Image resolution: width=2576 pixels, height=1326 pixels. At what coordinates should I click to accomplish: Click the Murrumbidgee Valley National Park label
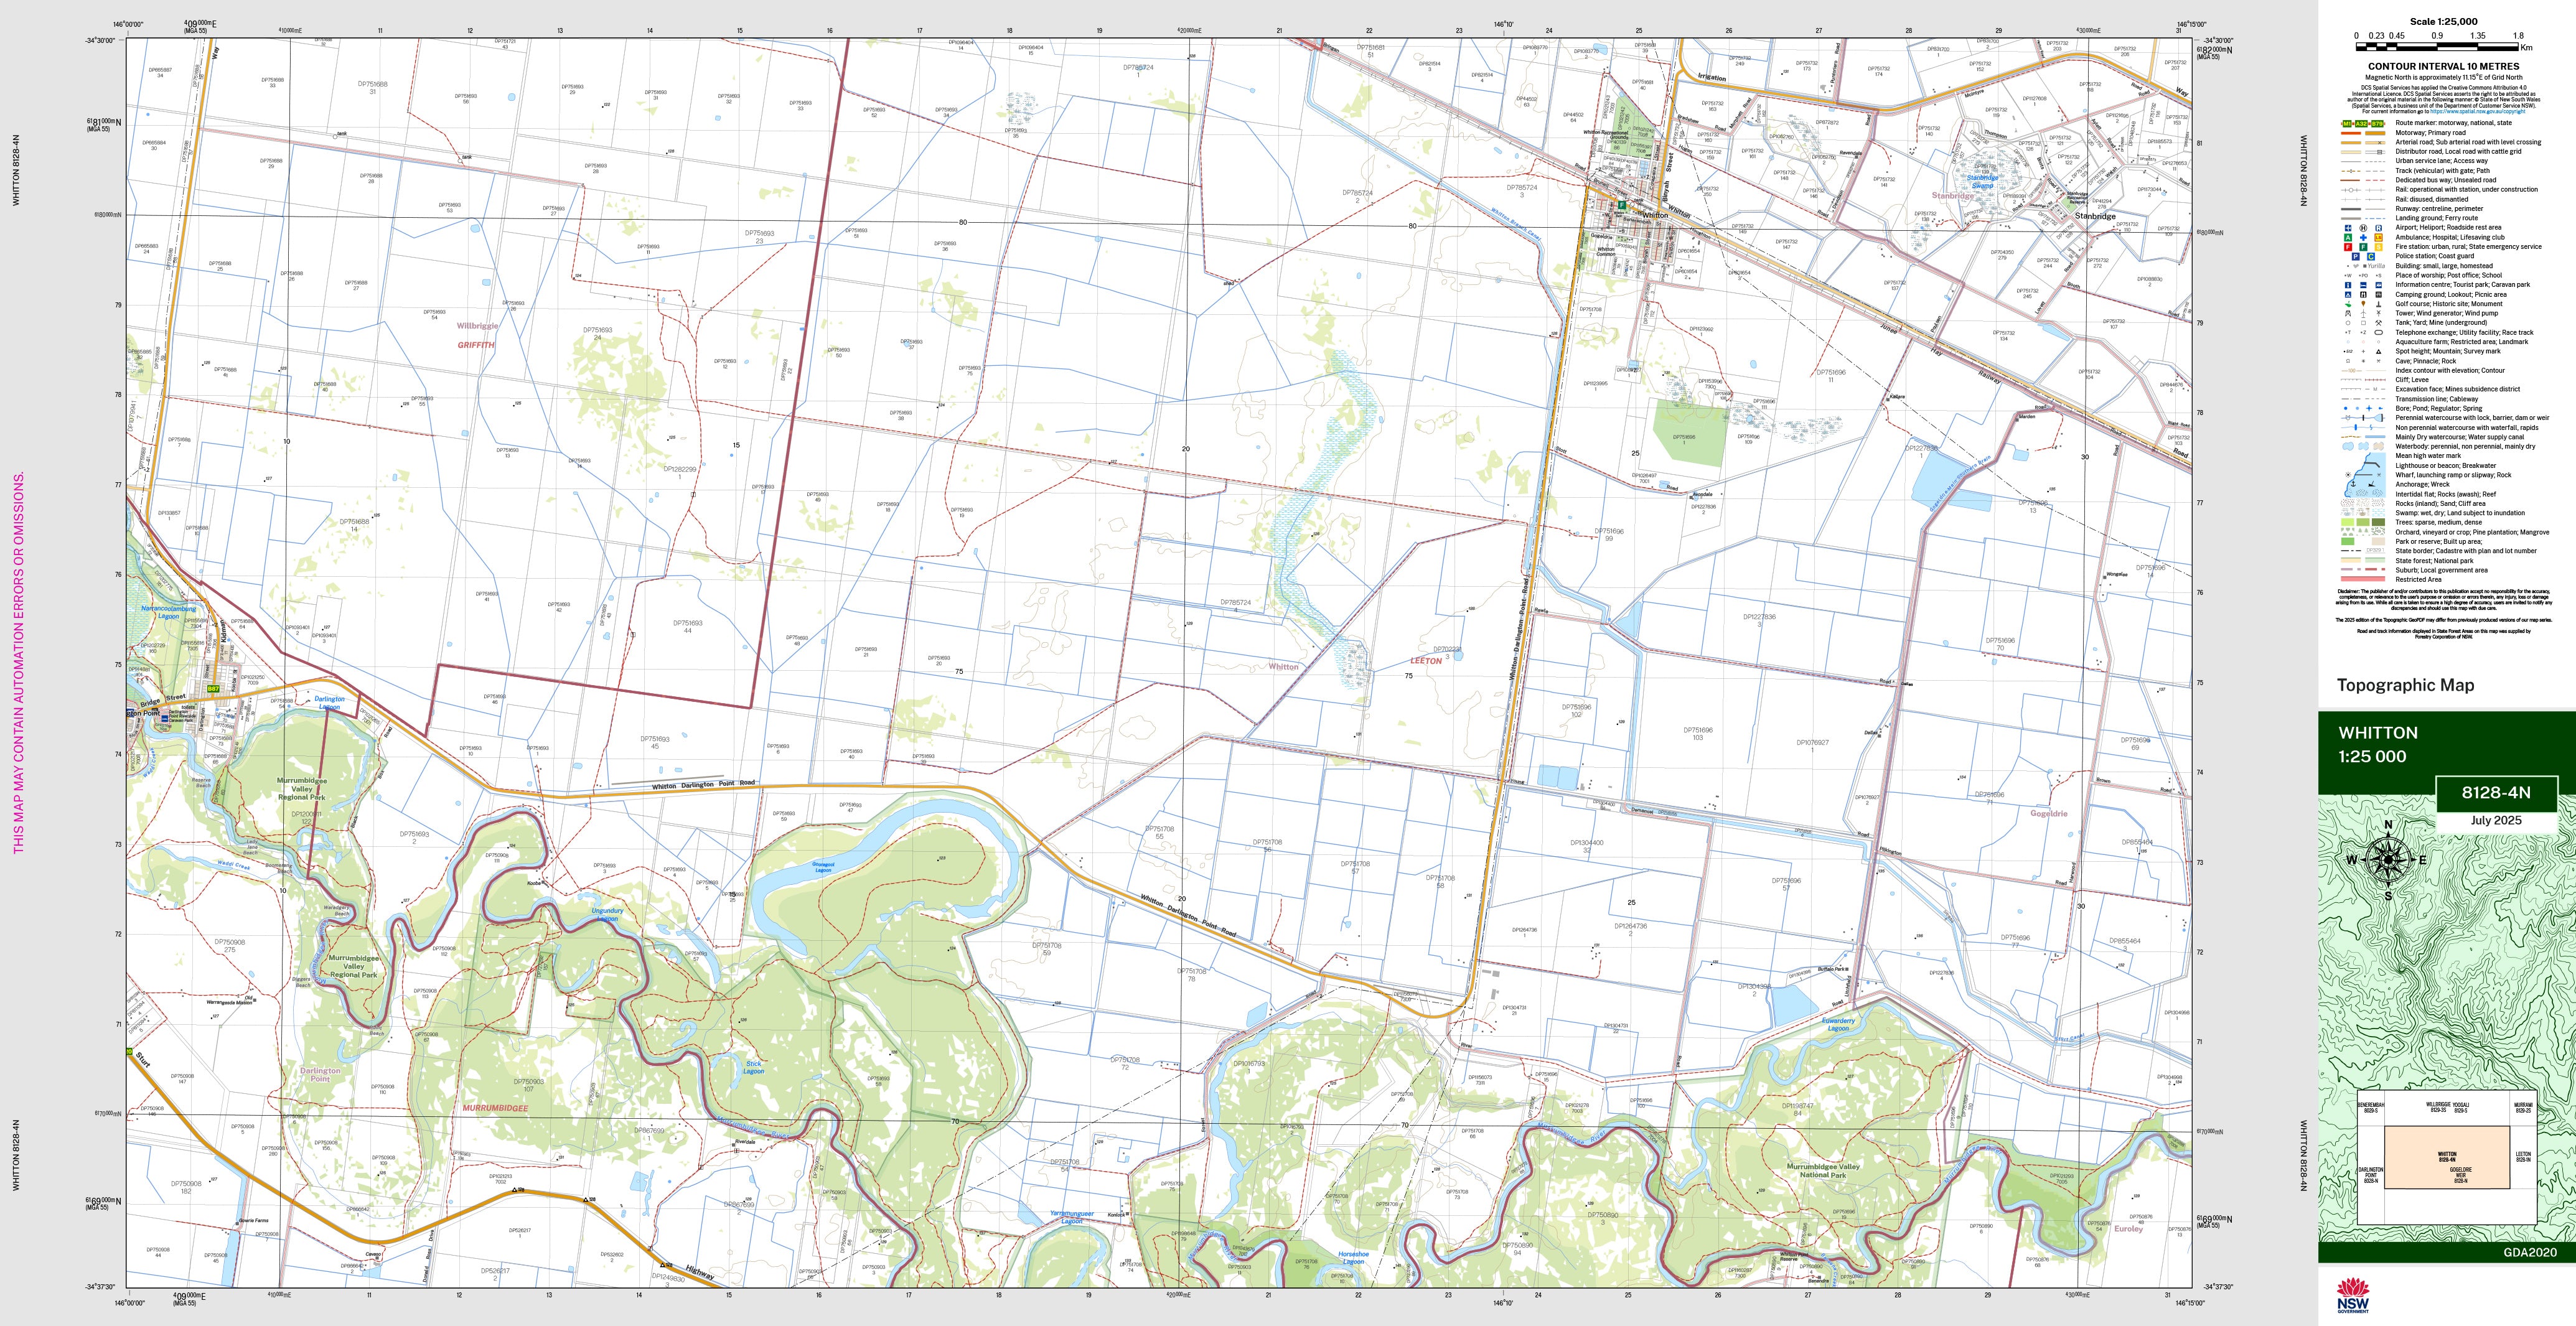click(x=1823, y=1170)
